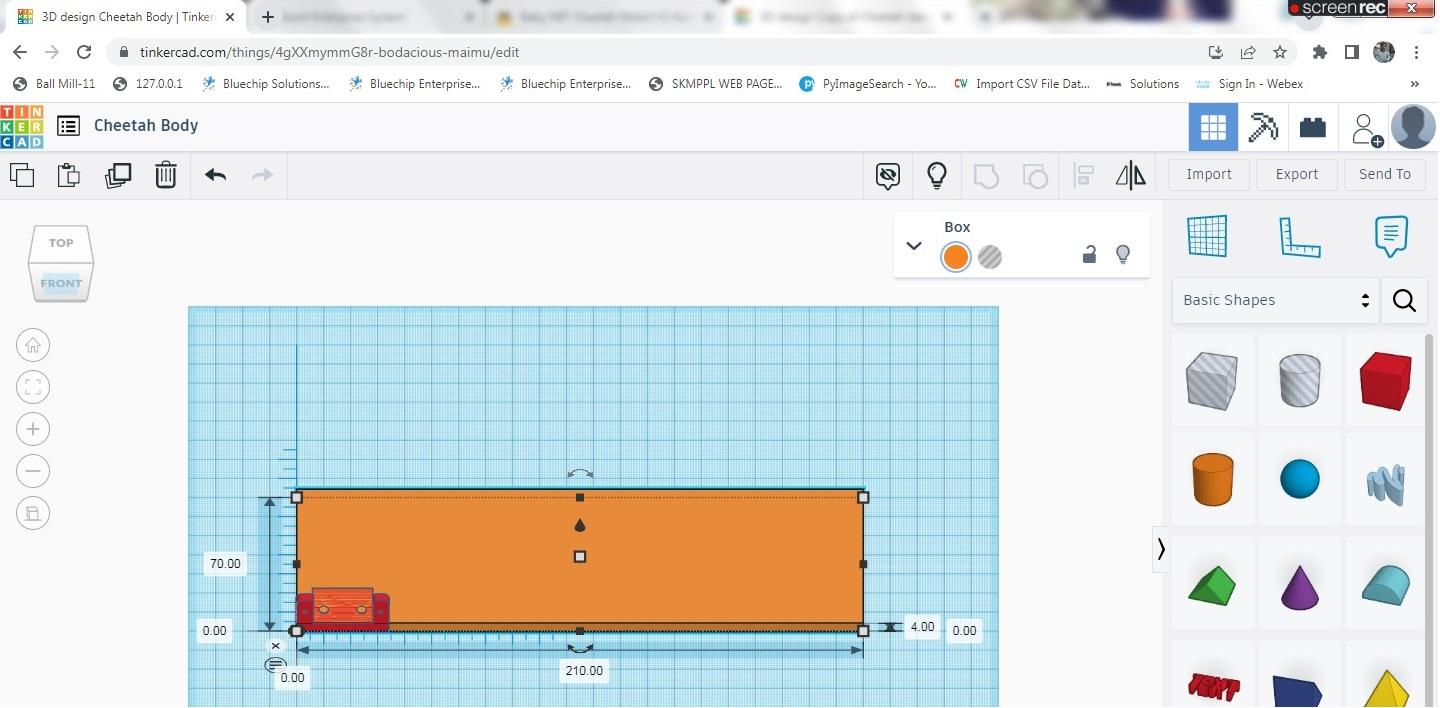Bookmark this page with star icon
This screenshot has height=708, width=1440.
(1280, 52)
